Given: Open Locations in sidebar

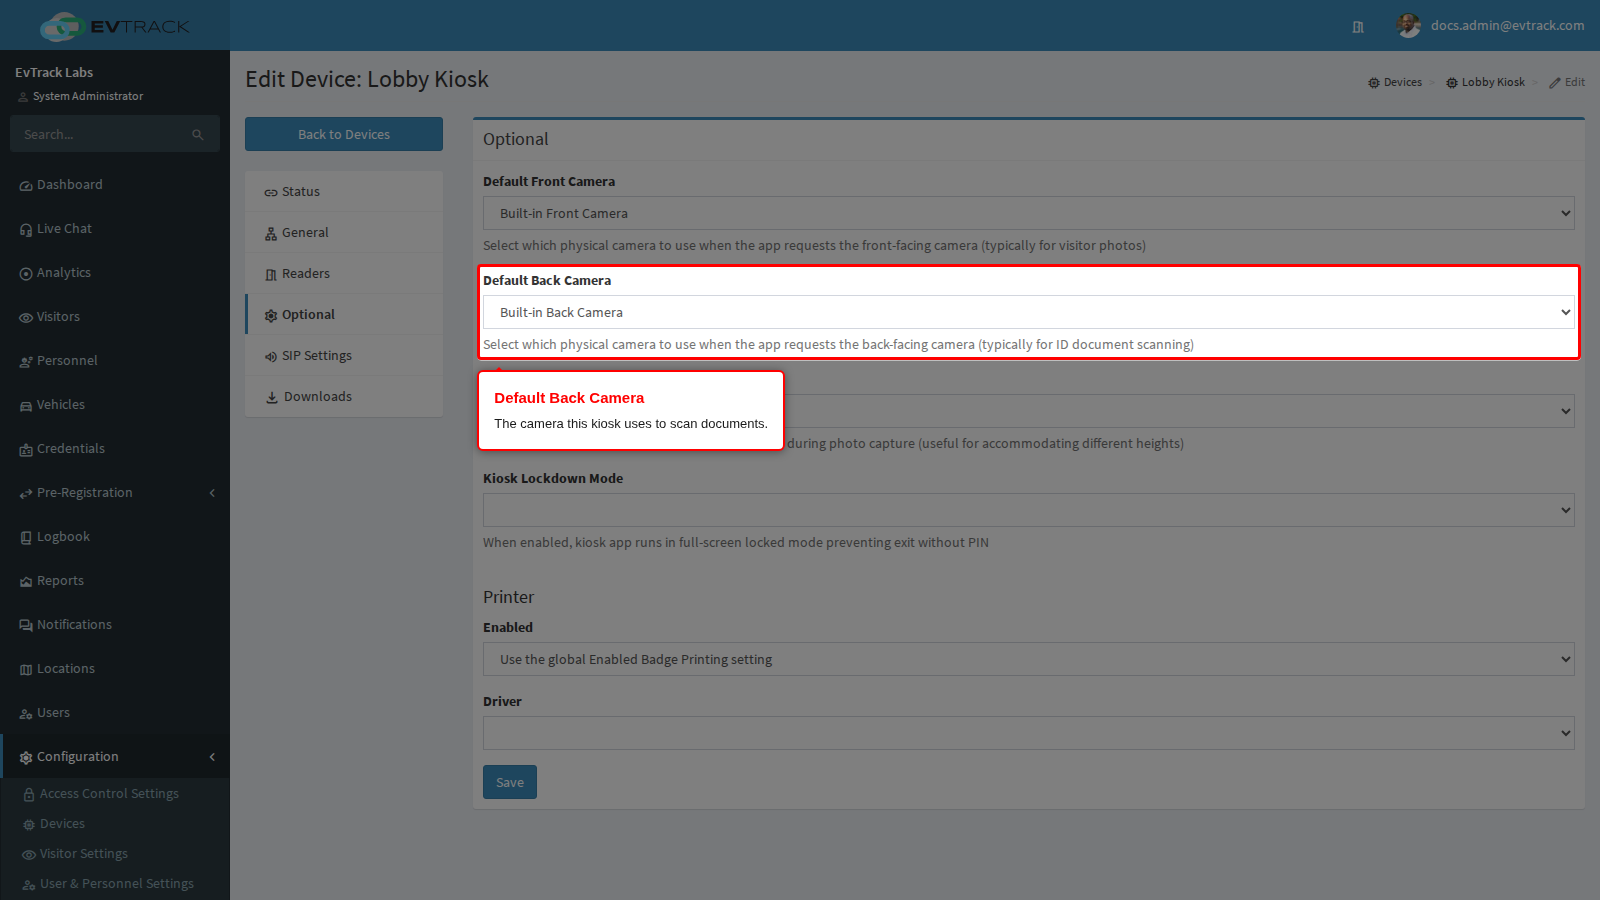Looking at the screenshot, I should click(x=115, y=669).
